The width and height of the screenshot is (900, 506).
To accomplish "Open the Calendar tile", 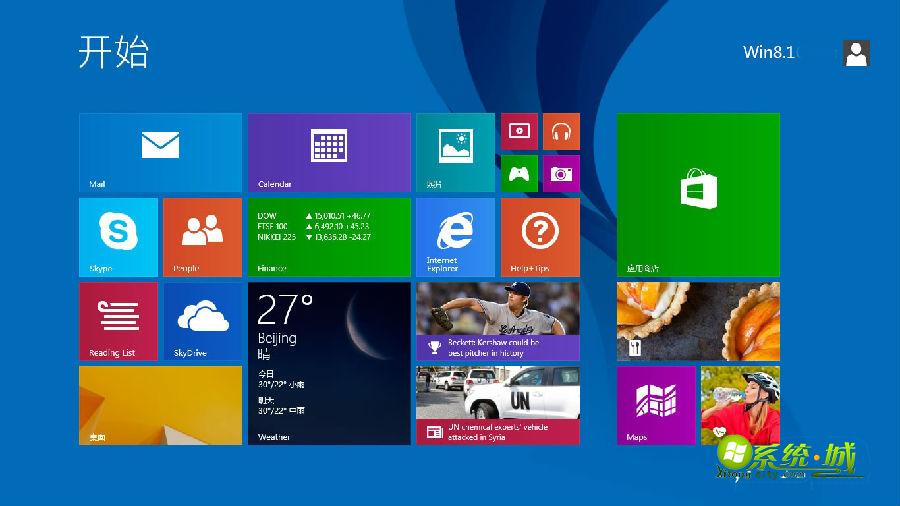I will 329,153.
